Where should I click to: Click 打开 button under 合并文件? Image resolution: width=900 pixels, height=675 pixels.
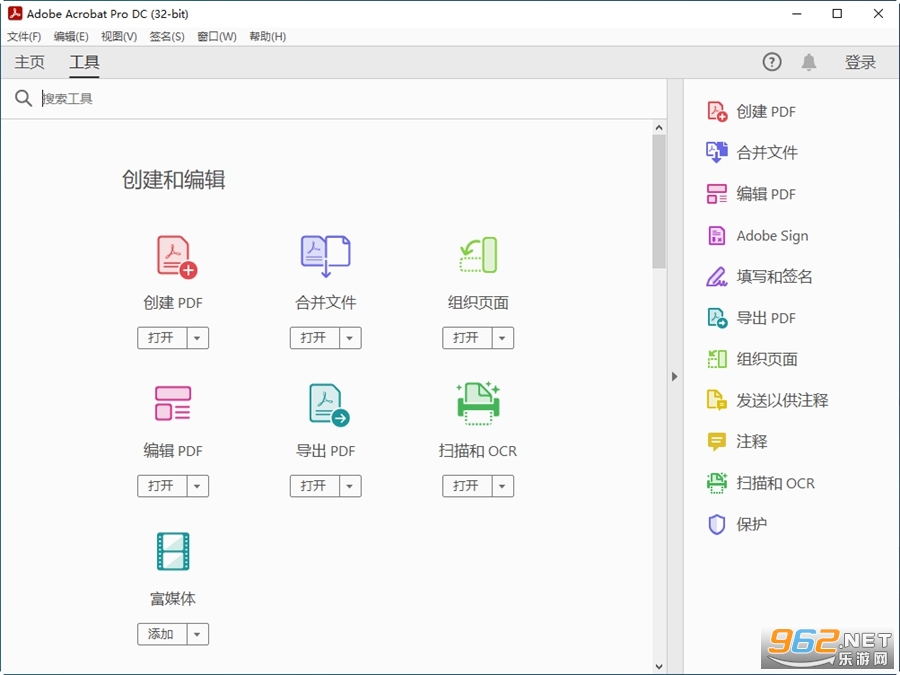click(x=315, y=338)
